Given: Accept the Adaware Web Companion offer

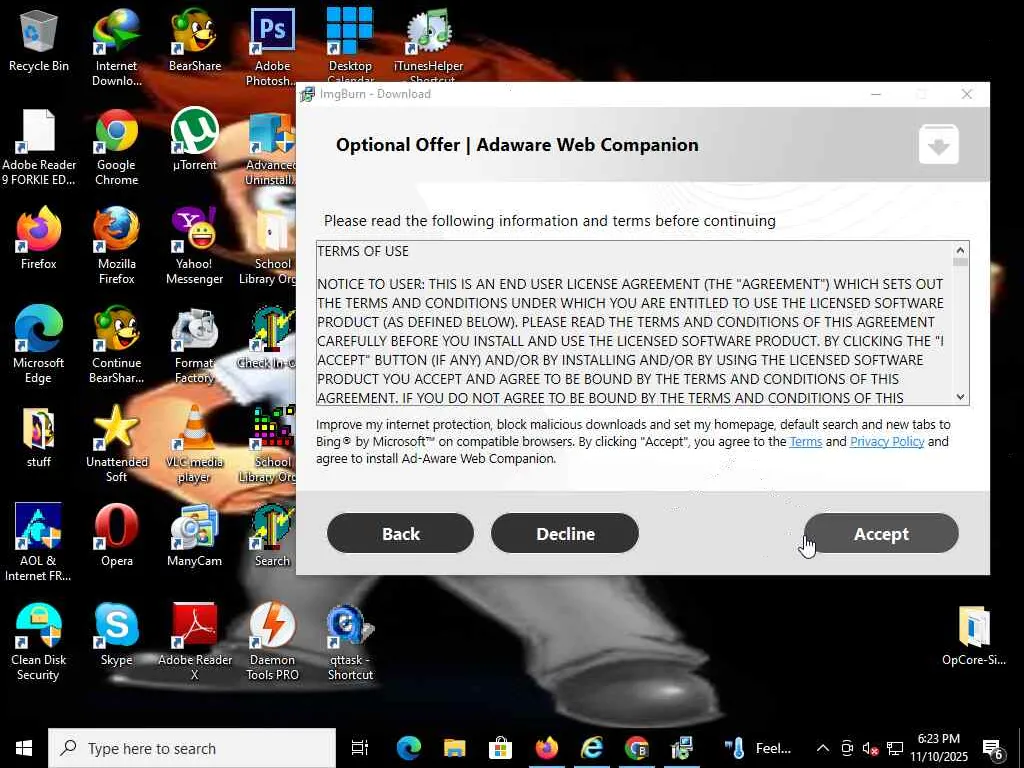Looking at the screenshot, I should tap(881, 534).
